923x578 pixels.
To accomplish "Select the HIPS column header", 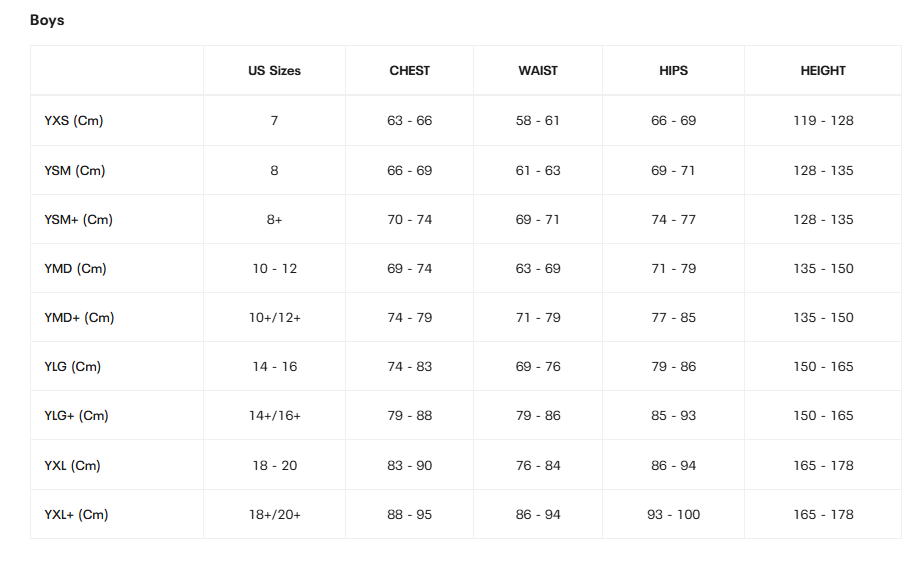I will point(674,71).
